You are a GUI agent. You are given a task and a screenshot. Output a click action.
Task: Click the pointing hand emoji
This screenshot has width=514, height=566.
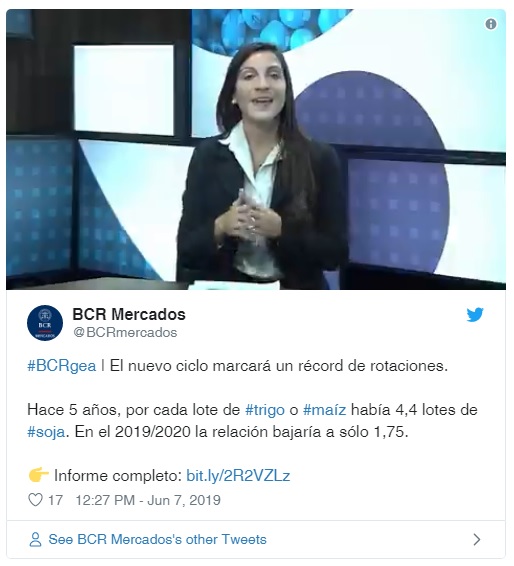[x=38, y=475]
